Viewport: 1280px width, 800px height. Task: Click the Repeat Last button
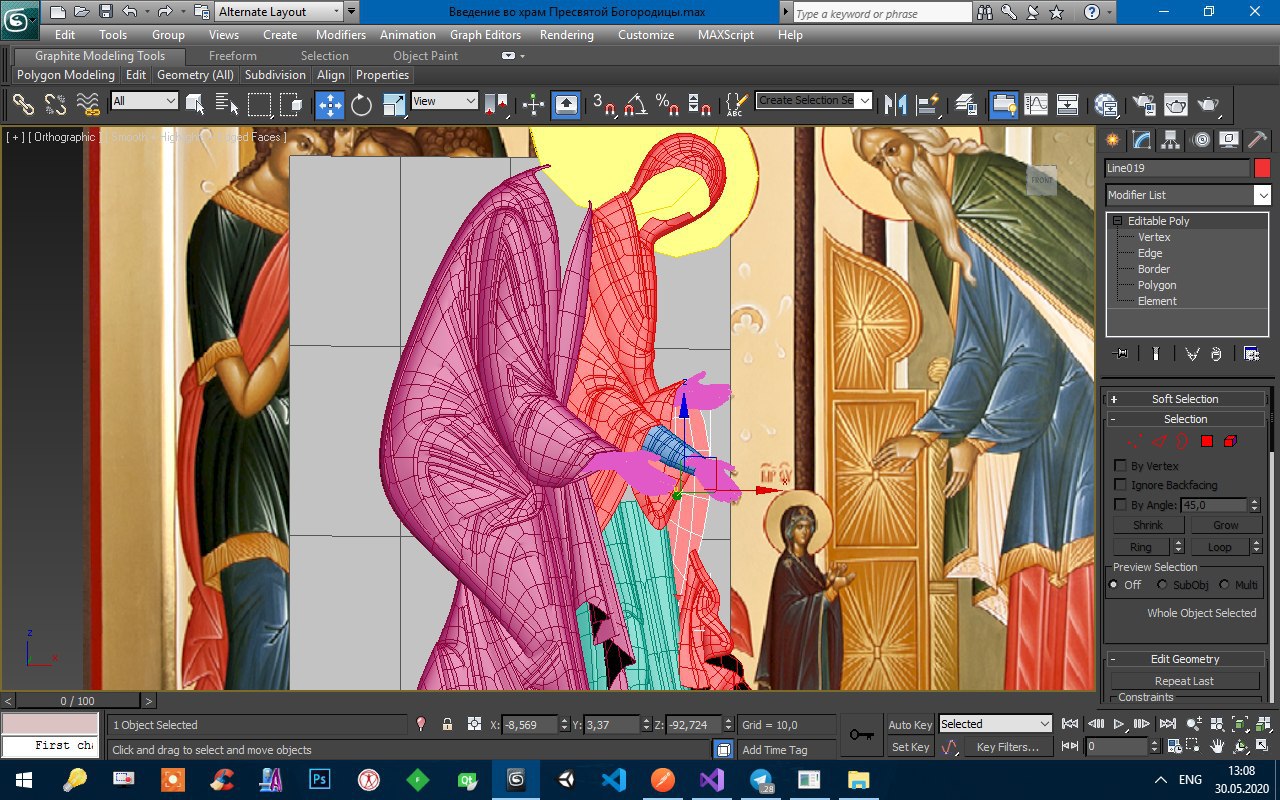click(1184, 681)
